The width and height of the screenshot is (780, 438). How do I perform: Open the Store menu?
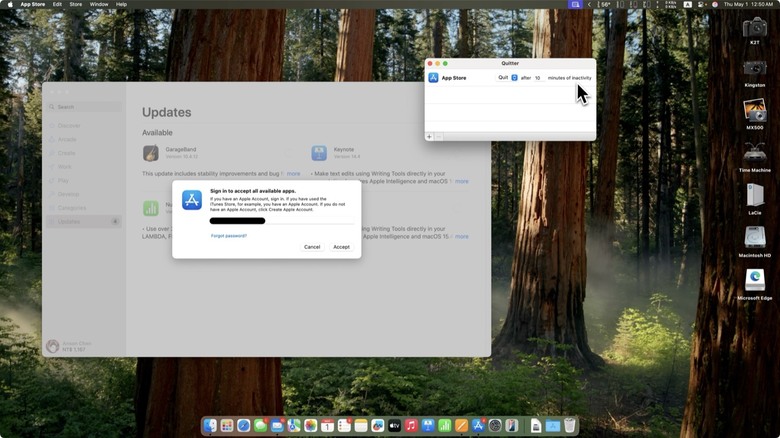tap(76, 4)
